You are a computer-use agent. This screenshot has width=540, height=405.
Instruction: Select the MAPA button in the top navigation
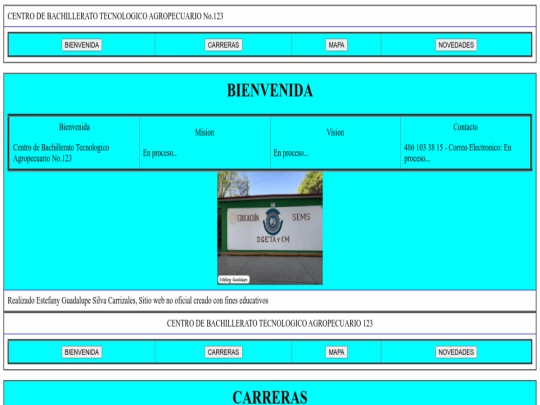336,45
